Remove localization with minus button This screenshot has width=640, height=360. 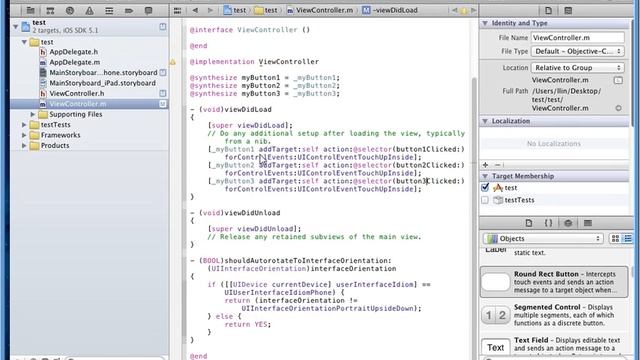497,165
